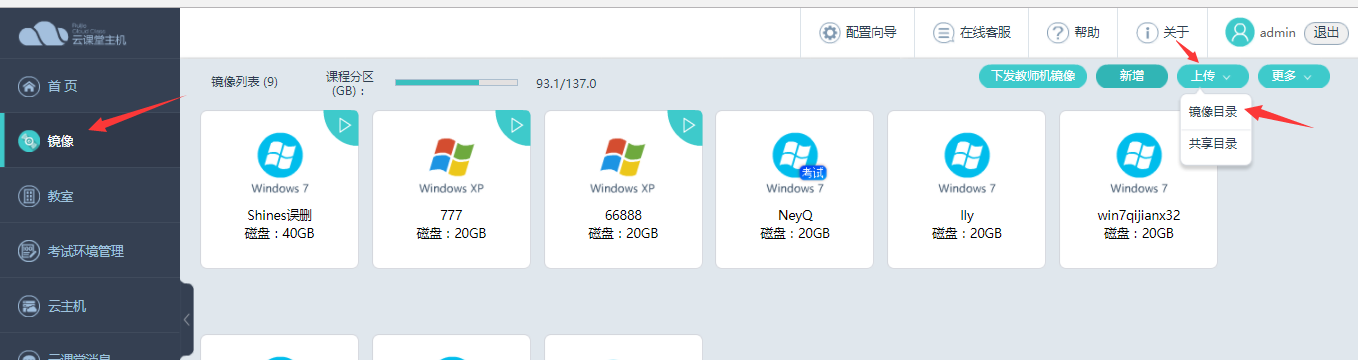
Task: Open the 上传 dropdown
Action: pos(1212,76)
